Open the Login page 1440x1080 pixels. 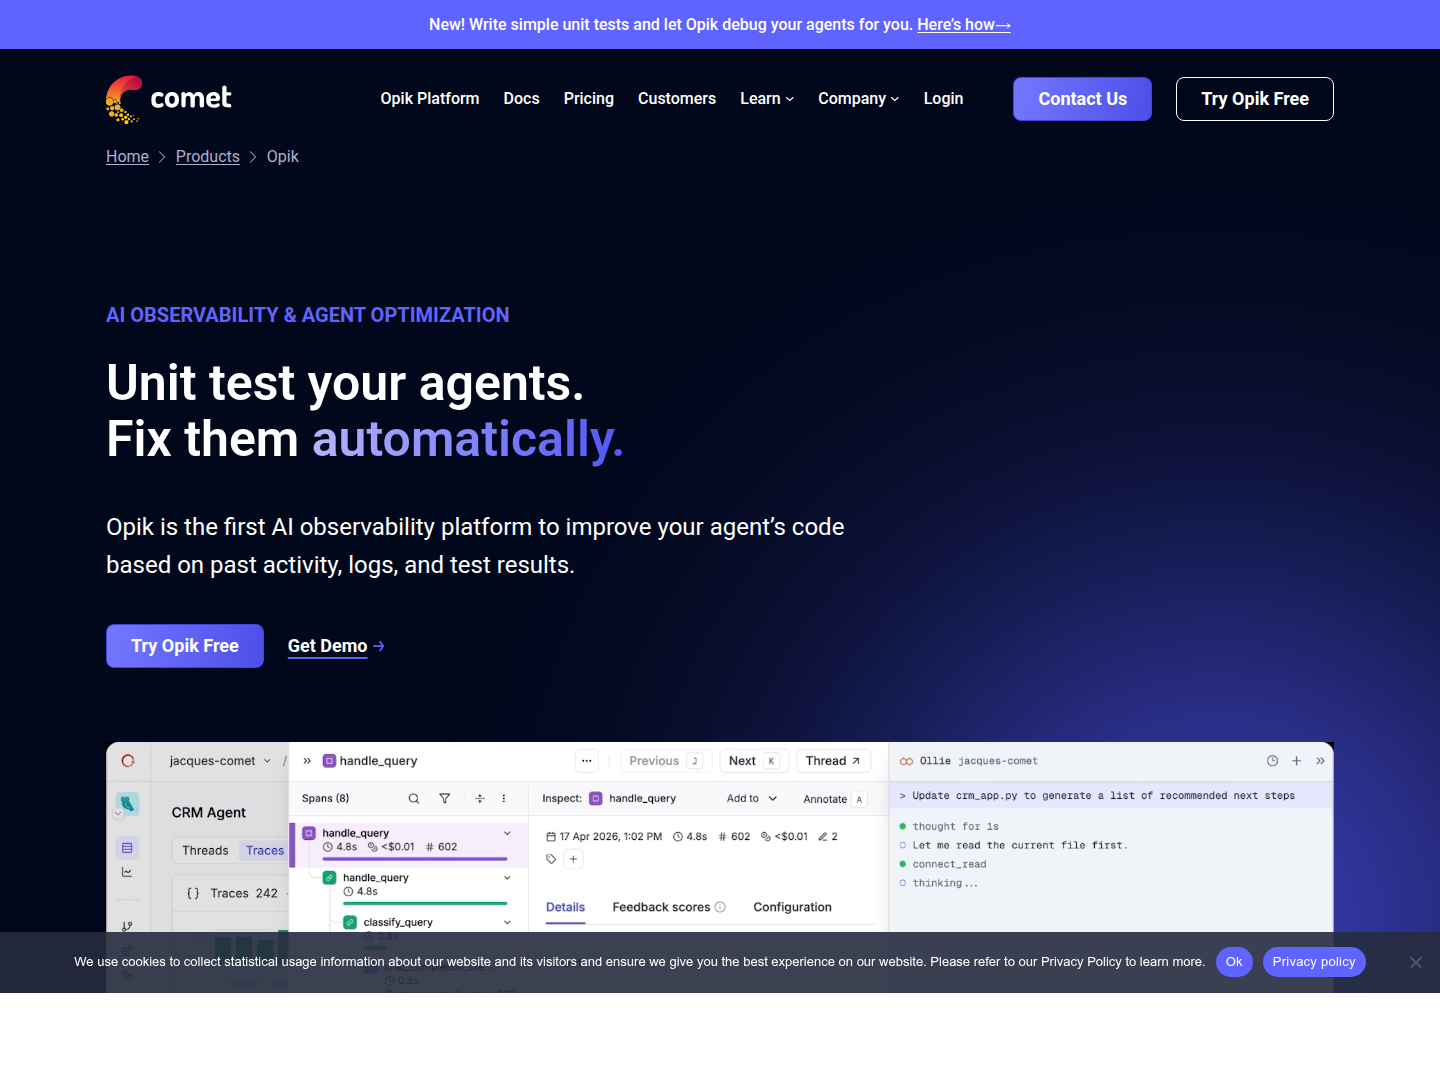(x=943, y=99)
